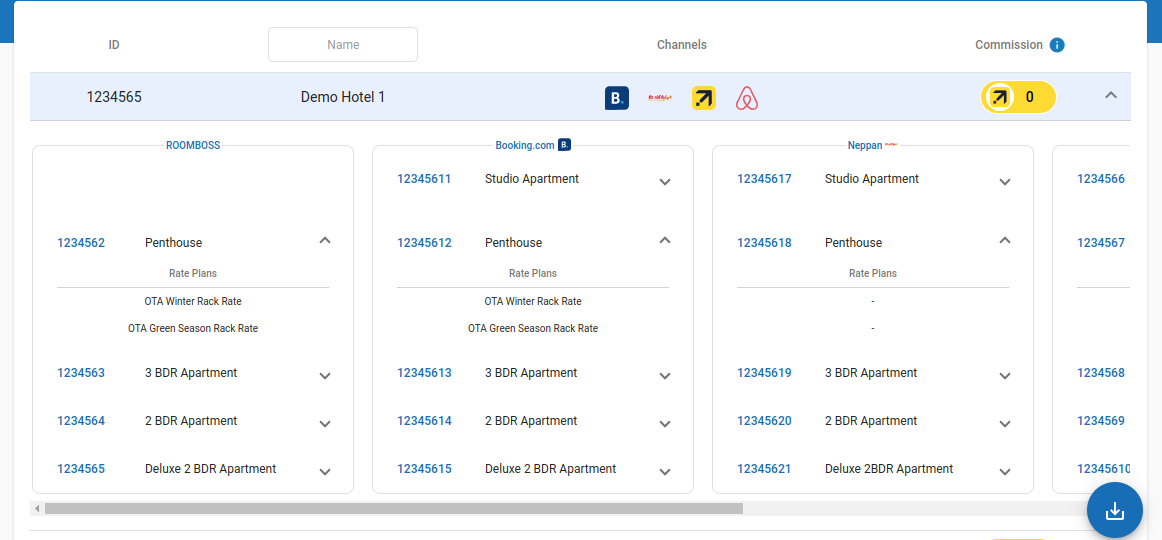
Task: Collapse the Demo Hotel 1 row
Action: 1110,95
